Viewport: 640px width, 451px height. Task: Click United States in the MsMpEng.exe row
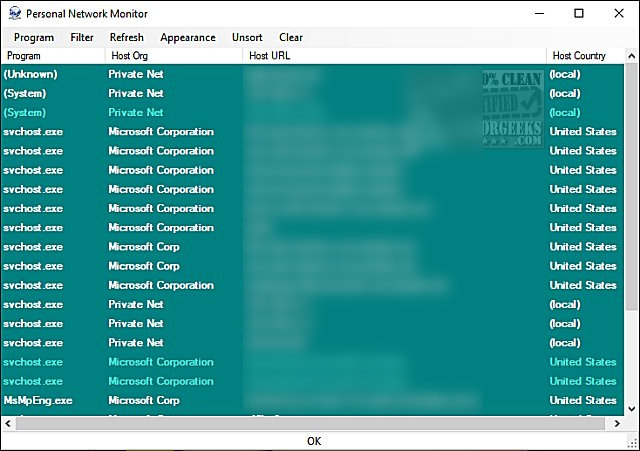tap(583, 400)
